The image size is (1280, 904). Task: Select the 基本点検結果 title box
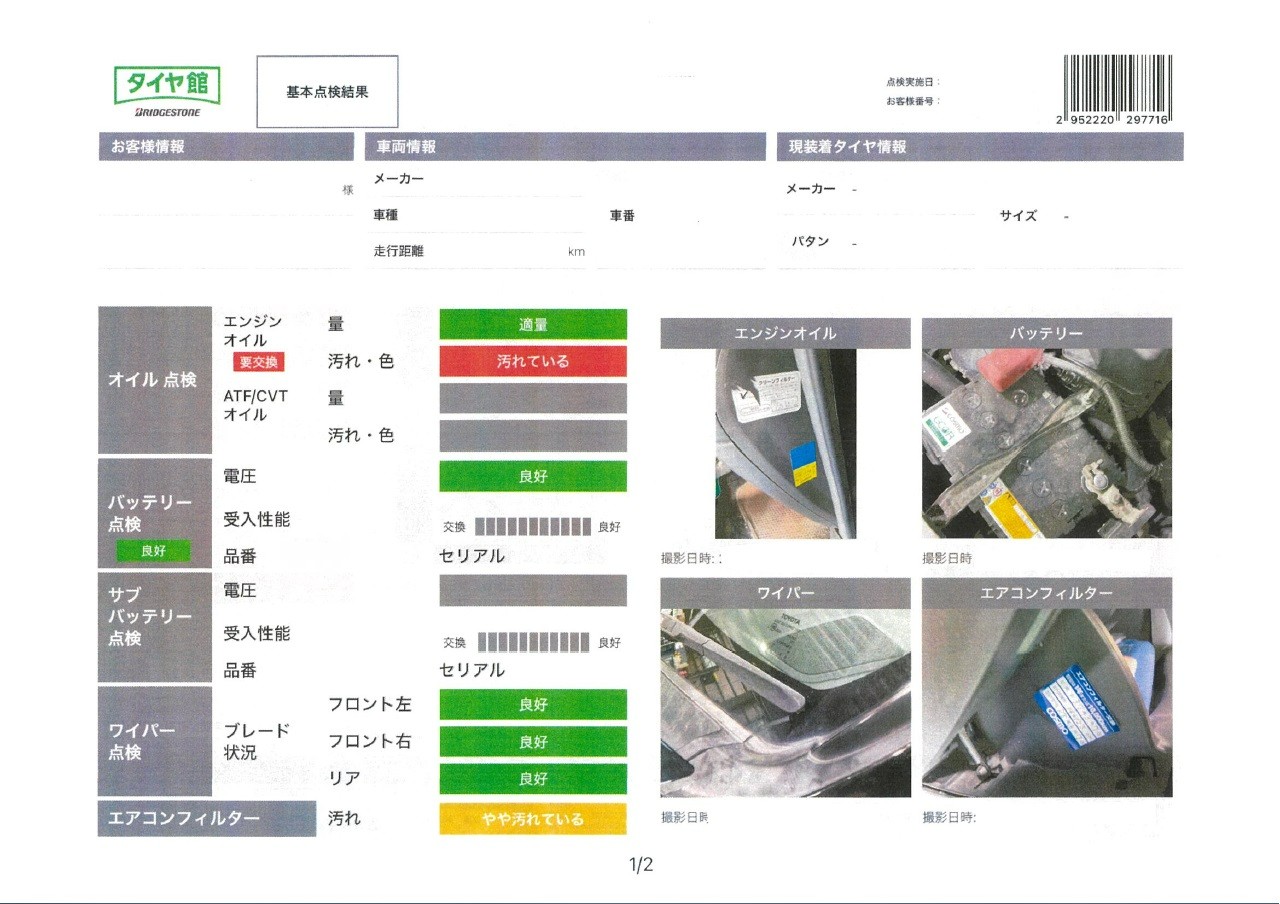[327, 92]
